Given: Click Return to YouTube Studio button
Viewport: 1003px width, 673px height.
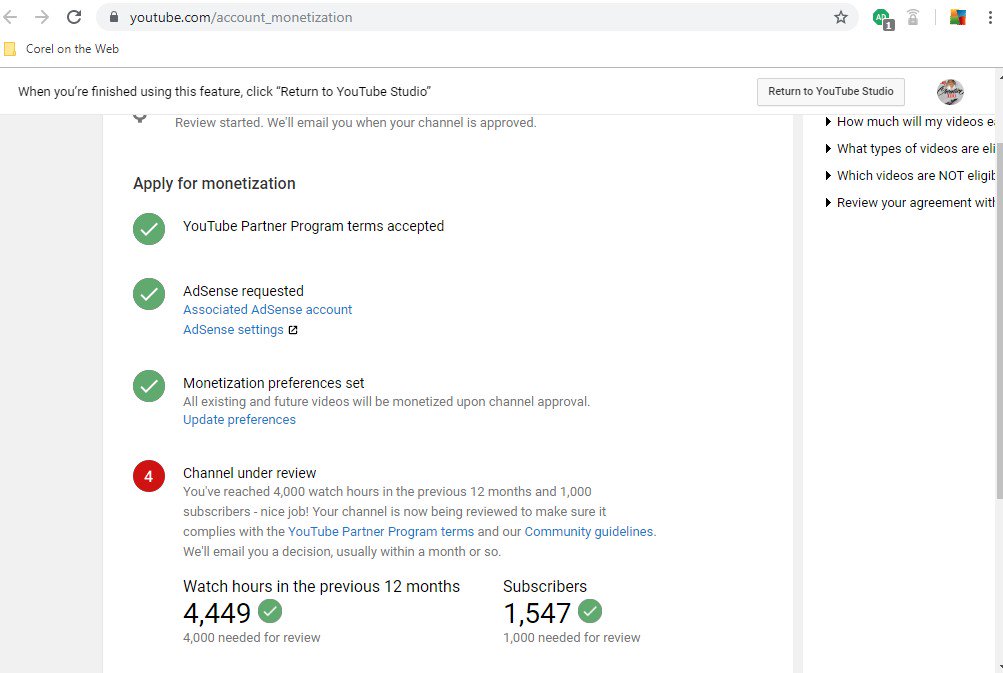Looking at the screenshot, I should tap(830, 91).
